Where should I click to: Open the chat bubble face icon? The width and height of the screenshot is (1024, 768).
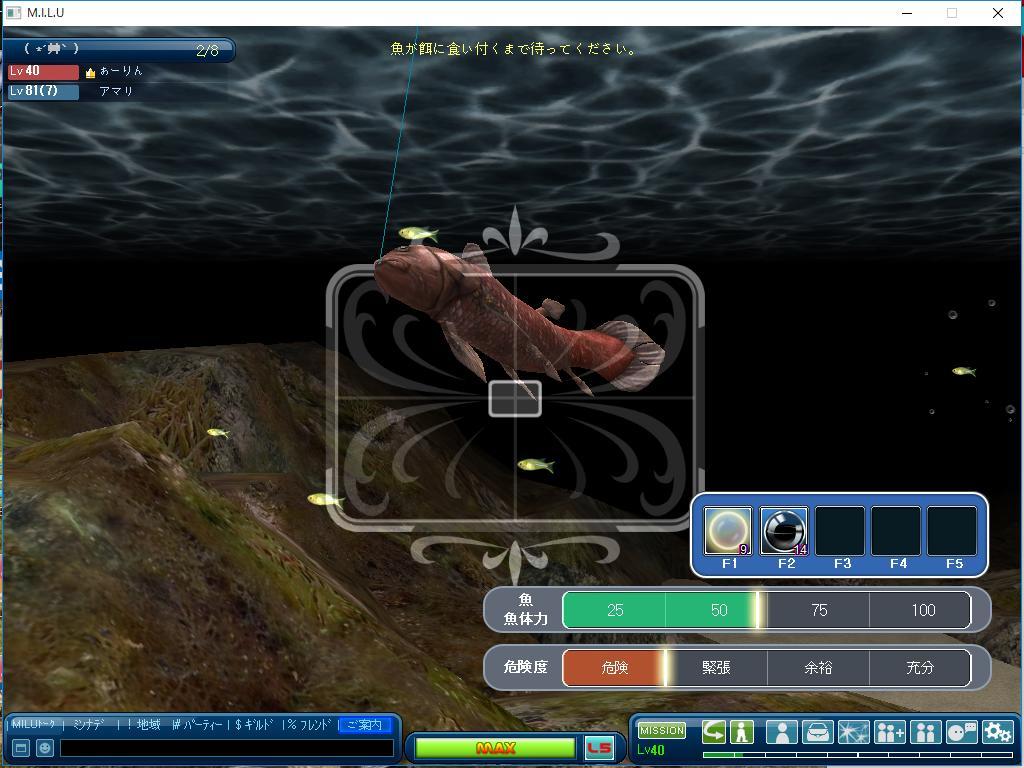(961, 732)
